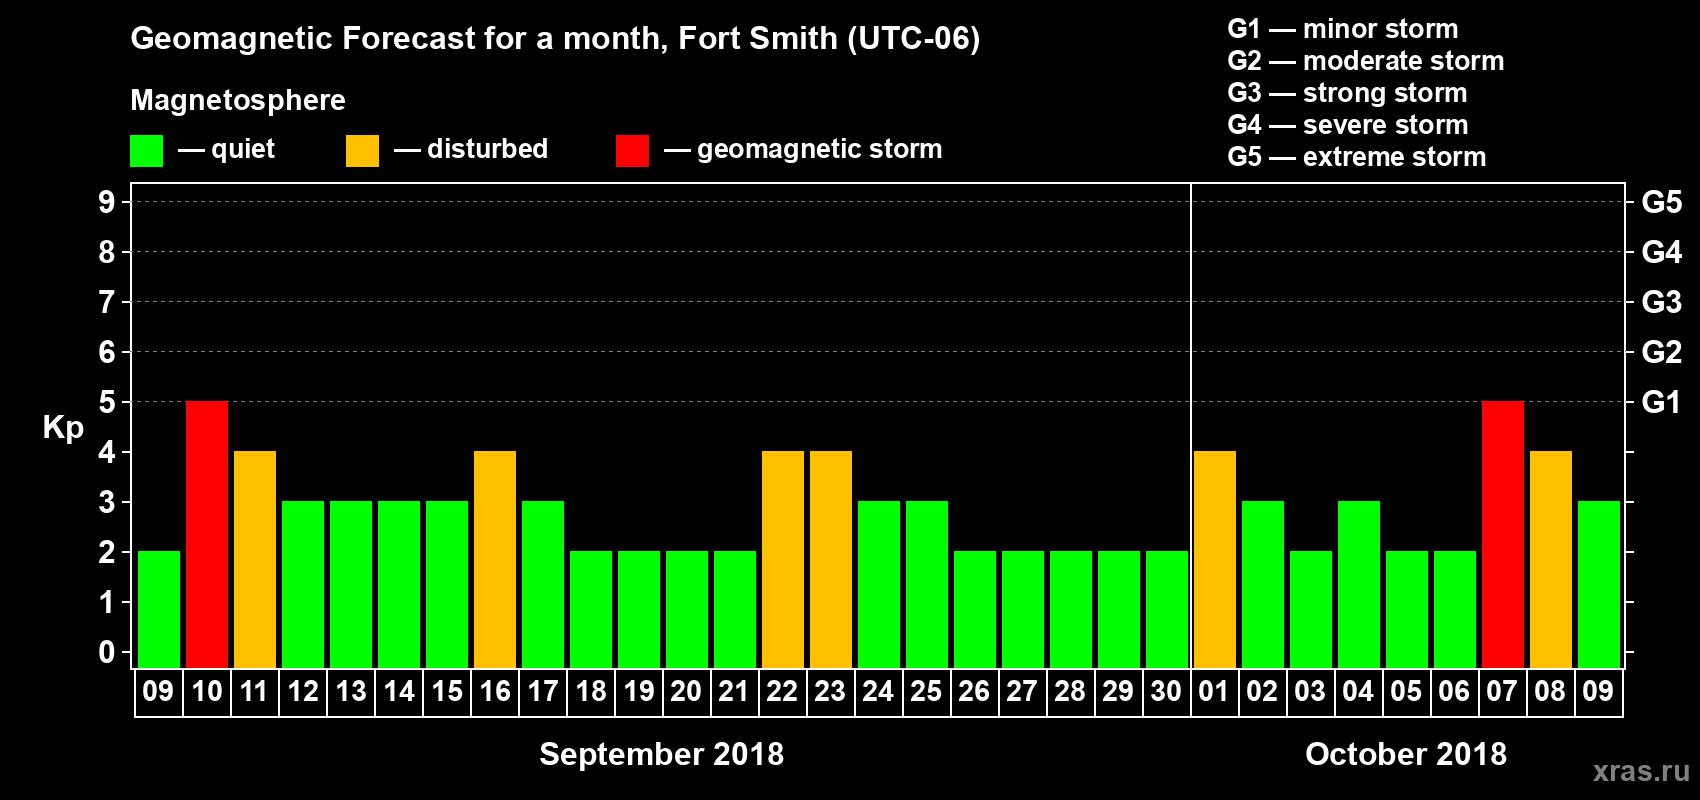The height and width of the screenshot is (800, 1700).
Task: Click the 'Kp' axis label
Action: coord(63,428)
